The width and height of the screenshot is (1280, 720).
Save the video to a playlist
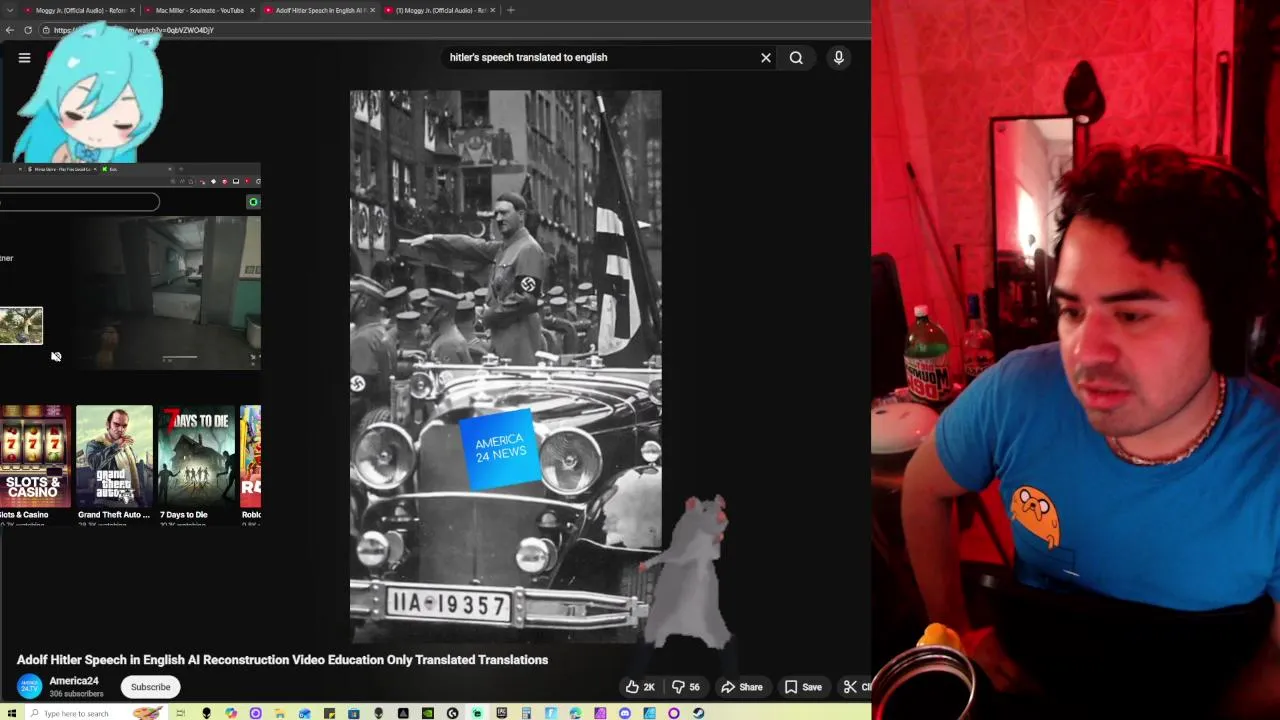pyautogui.click(x=803, y=687)
